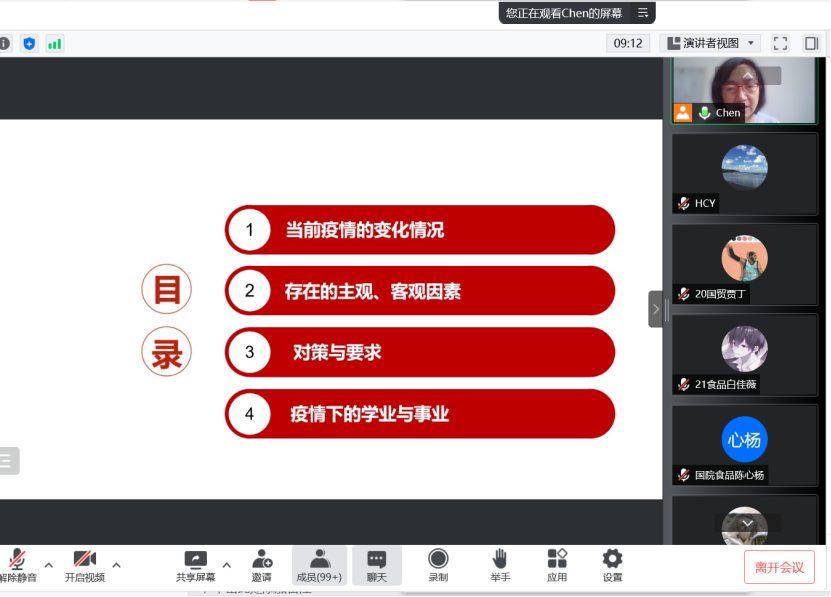Toggle the side panel layout icon
831x597 pixels.
tap(811, 43)
